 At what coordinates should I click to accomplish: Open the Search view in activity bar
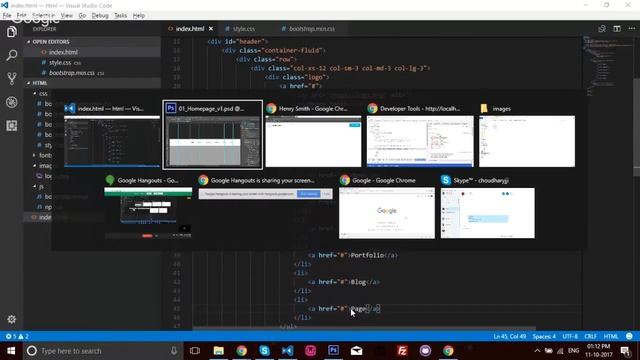11,55
